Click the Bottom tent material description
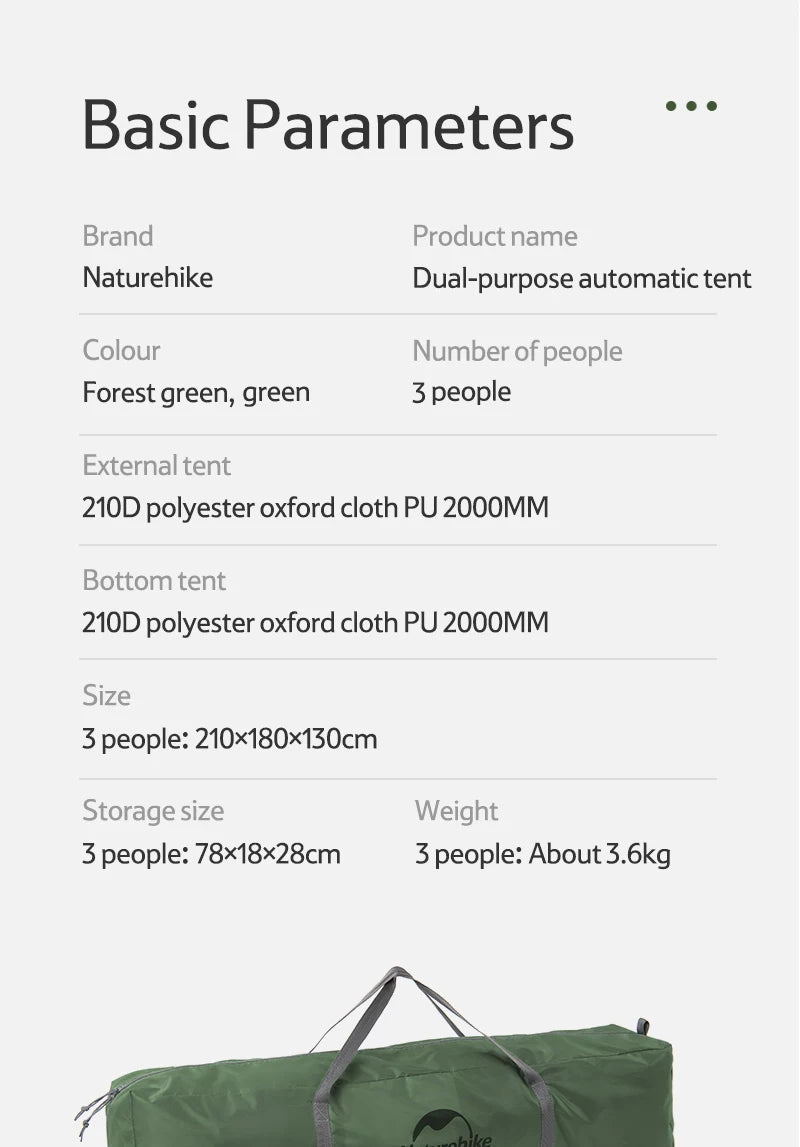Viewport: 800px width, 1147px height. click(x=315, y=622)
